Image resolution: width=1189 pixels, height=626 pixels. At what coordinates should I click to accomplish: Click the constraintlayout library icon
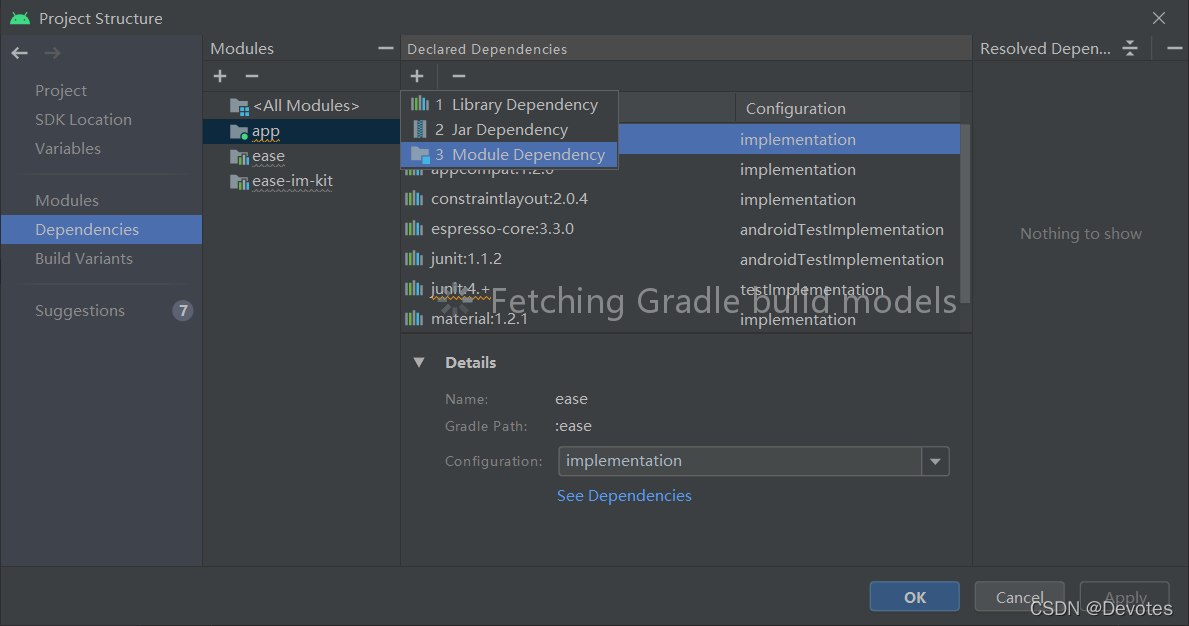point(414,199)
